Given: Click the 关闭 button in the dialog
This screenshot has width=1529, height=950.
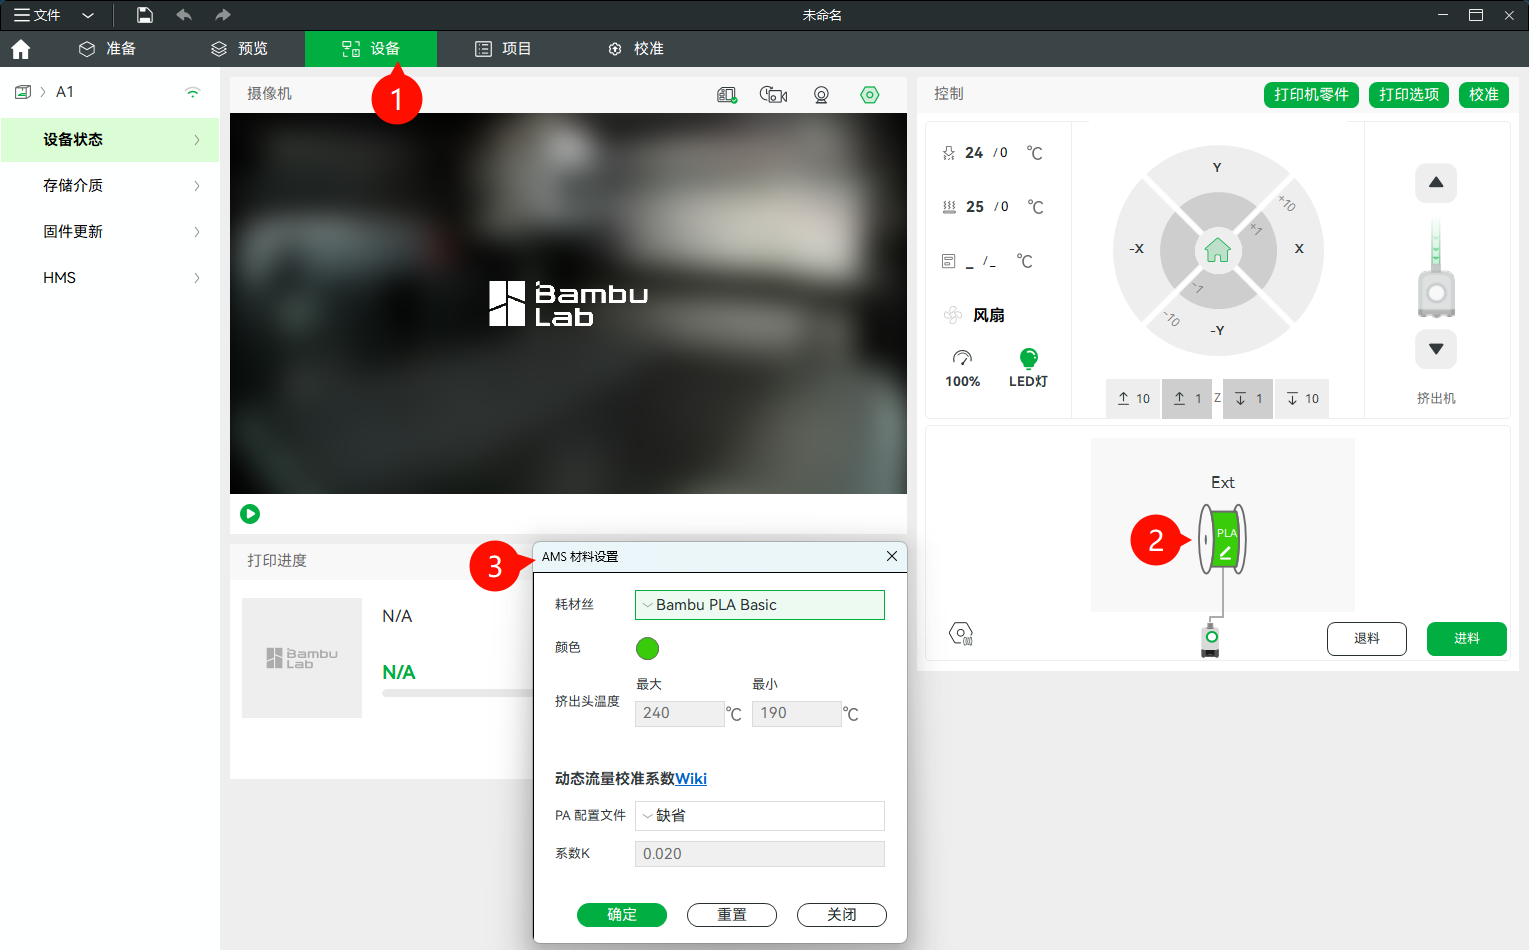Looking at the screenshot, I should (x=842, y=915).
